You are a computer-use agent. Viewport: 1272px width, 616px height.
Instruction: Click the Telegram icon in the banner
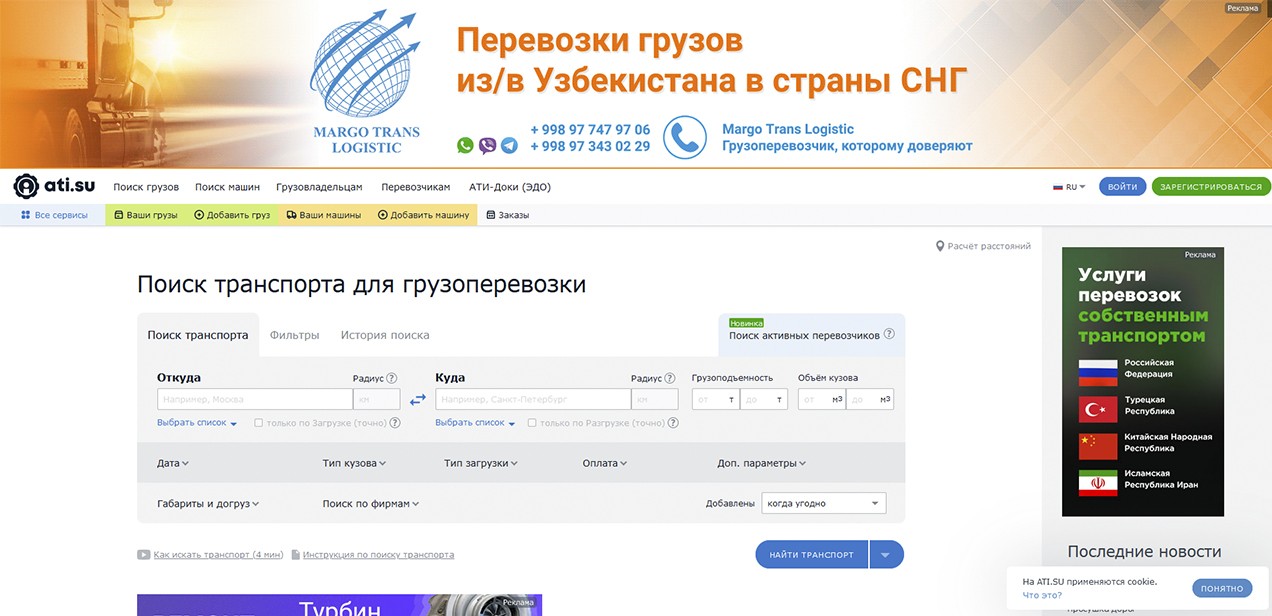[x=510, y=146]
